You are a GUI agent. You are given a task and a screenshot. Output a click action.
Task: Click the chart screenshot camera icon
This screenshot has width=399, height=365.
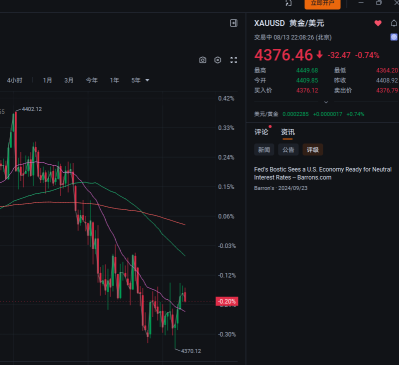pos(202,60)
